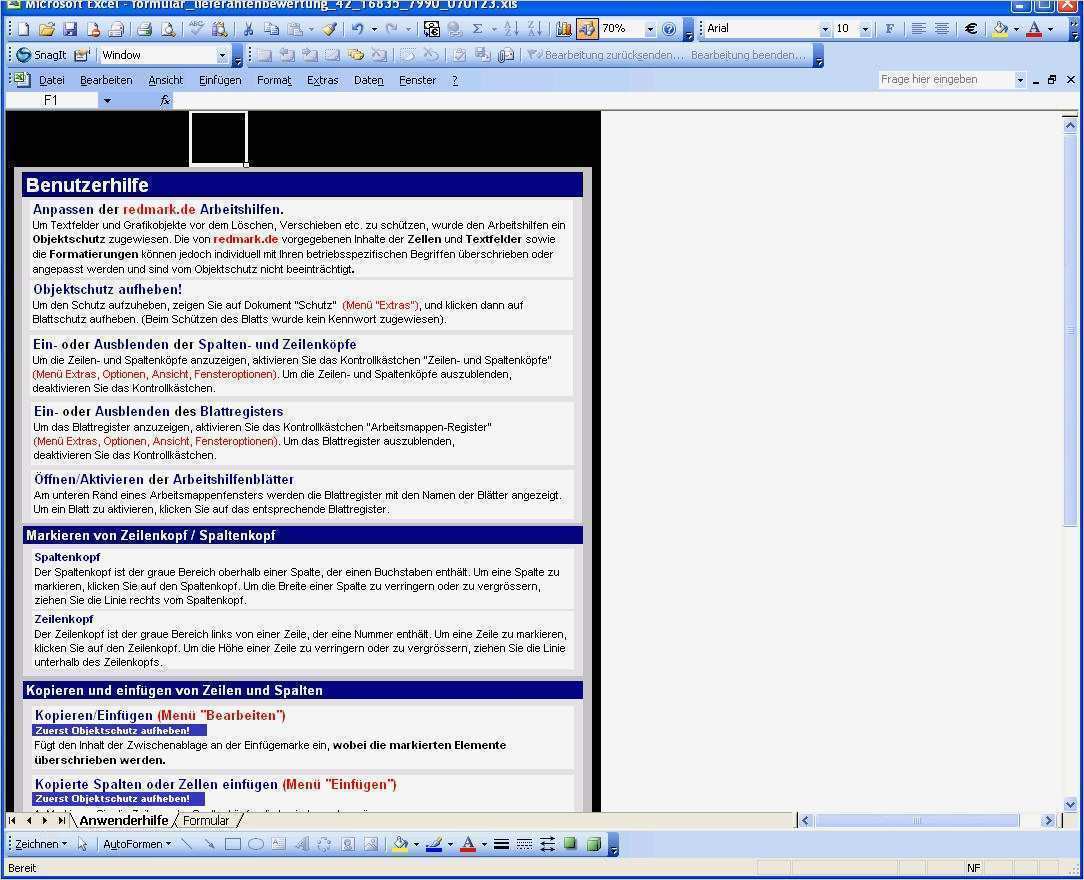Screen dimensions: 1084x880
Task: Open the Einfügen menu
Action: 220,80
